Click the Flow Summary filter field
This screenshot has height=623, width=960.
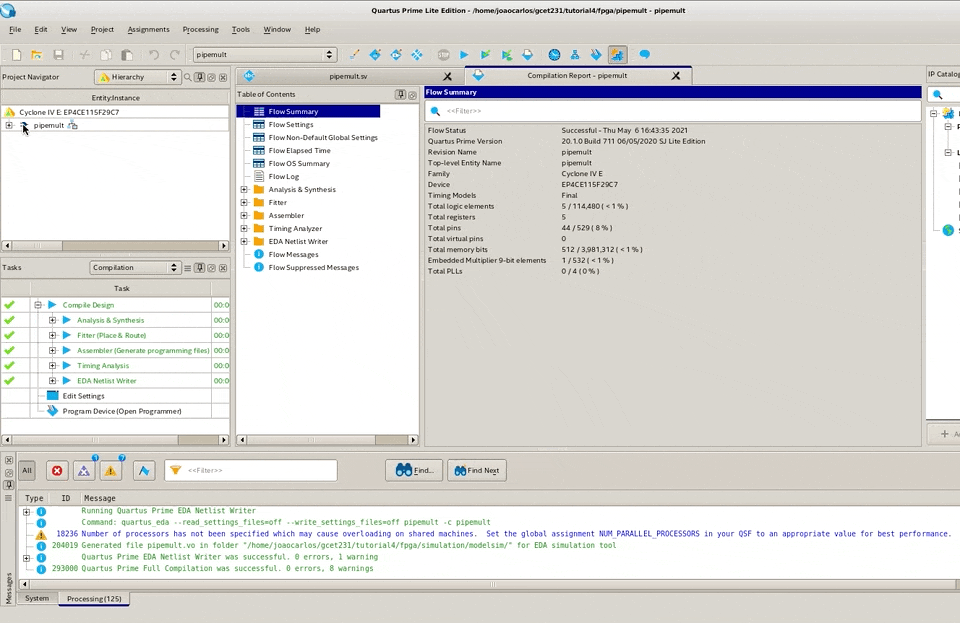click(x=672, y=111)
